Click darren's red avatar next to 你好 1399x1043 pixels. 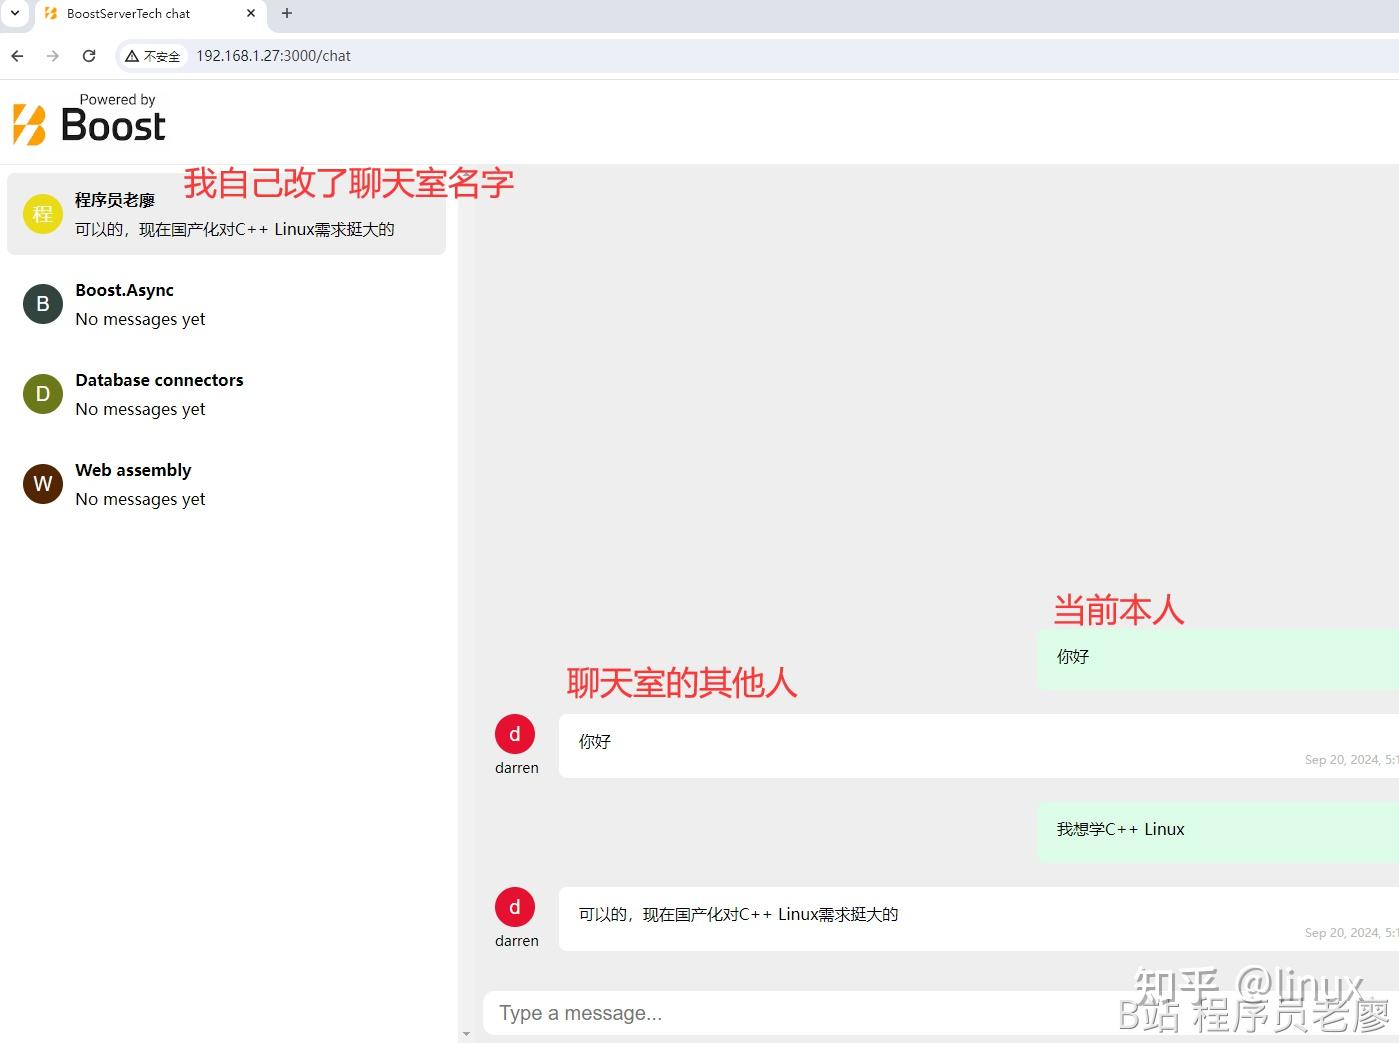click(514, 733)
